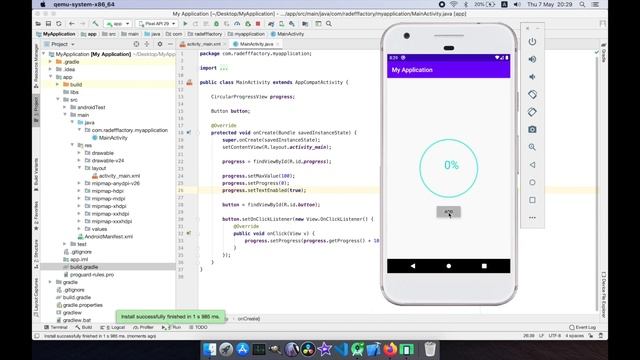The width and height of the screenshot is (640, 360).
Task: Open Project panel settings gear icon
Action: 160,44
